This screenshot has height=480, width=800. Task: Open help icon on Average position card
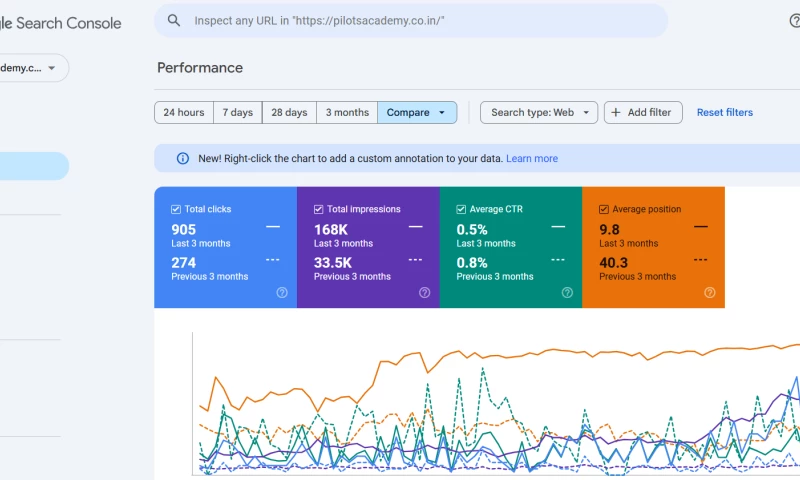[x=710, y=293]
